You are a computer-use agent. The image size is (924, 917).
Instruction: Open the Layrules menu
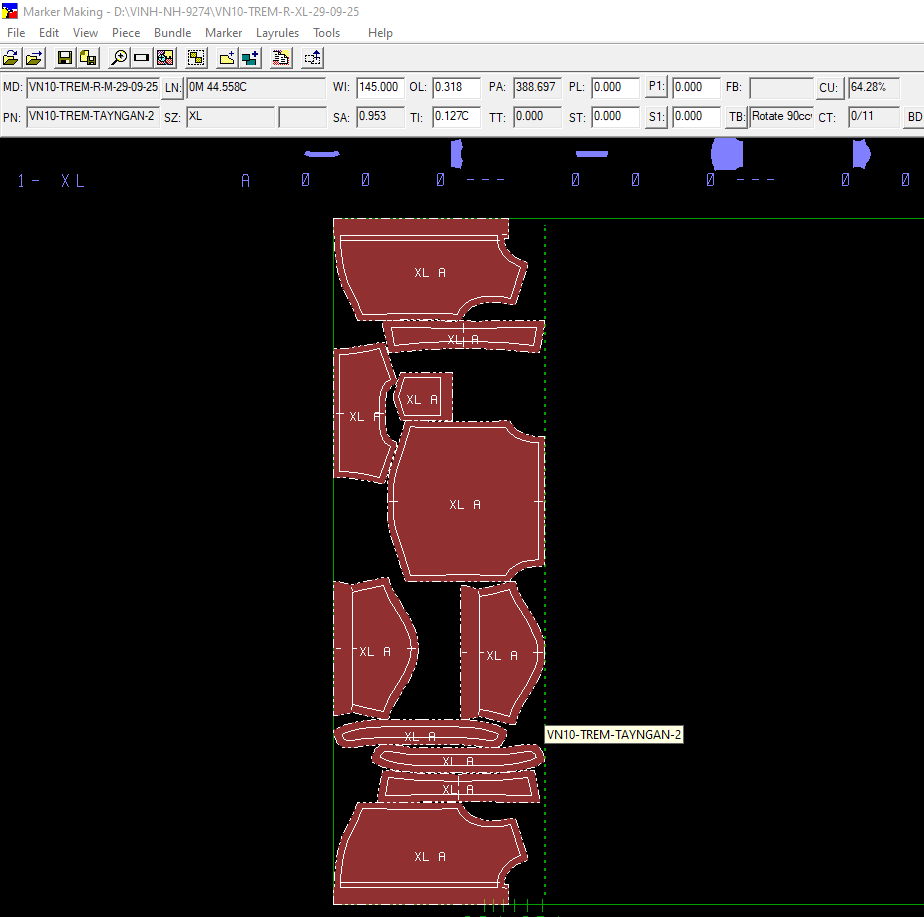277,33
